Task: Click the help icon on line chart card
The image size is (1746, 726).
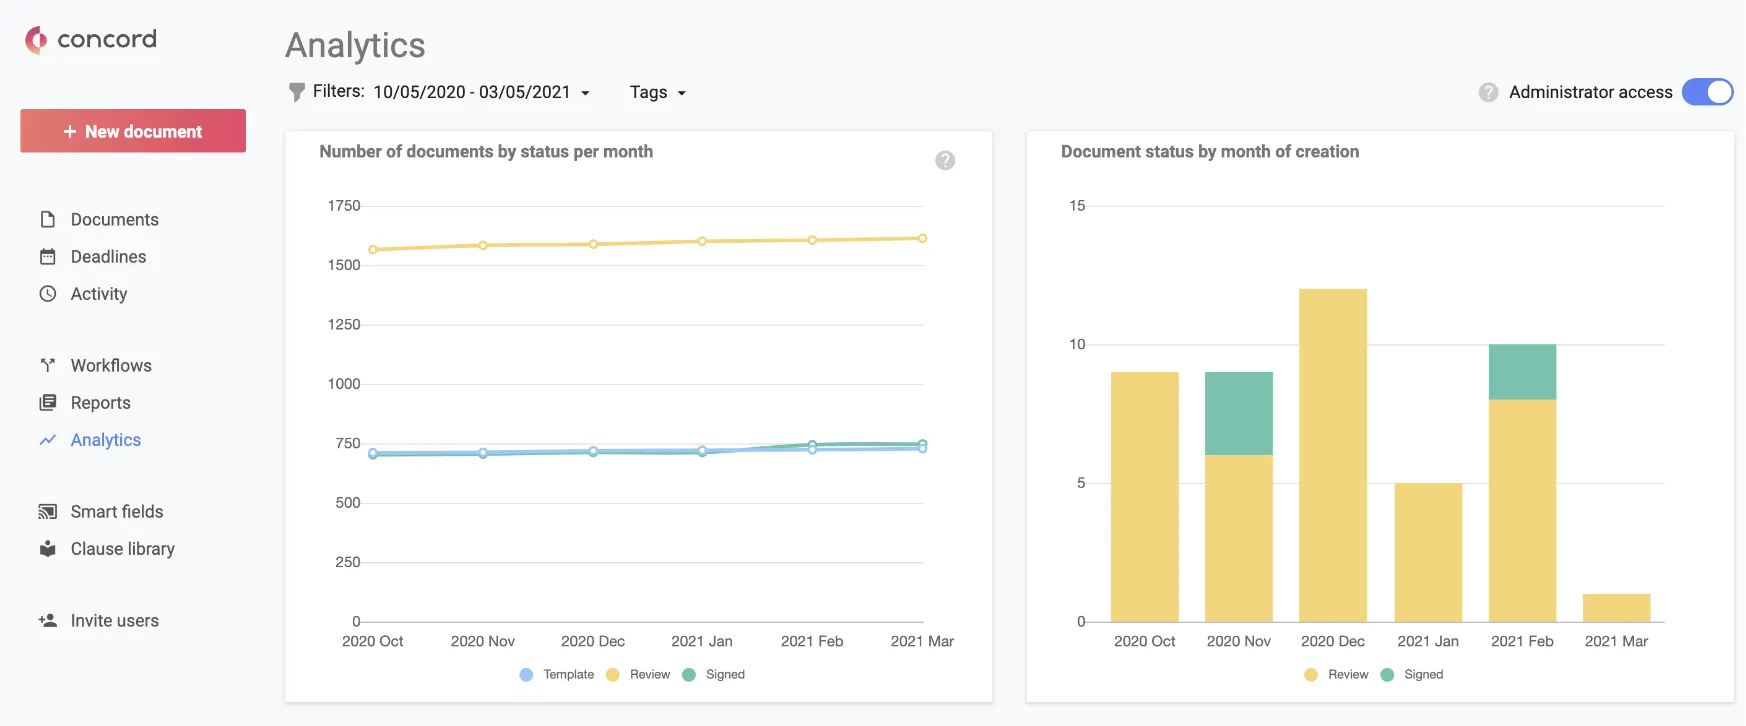Action: coord(945,160)
